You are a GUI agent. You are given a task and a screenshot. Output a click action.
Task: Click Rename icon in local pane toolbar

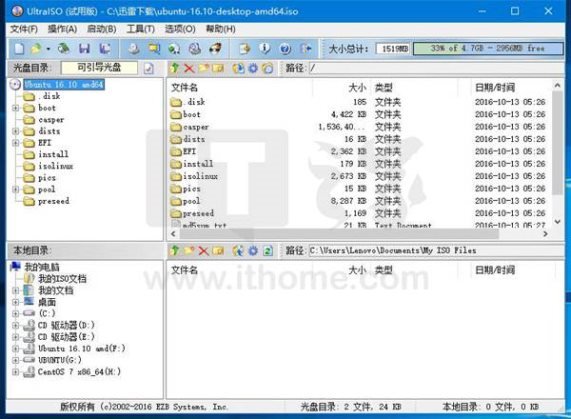[218, 250]
